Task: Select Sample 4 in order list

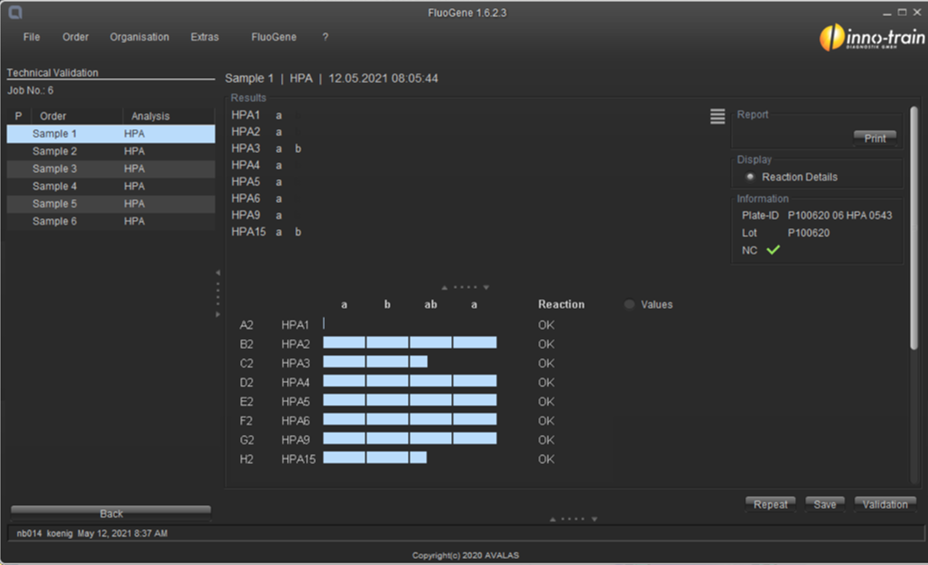Action: click(111, 186)
